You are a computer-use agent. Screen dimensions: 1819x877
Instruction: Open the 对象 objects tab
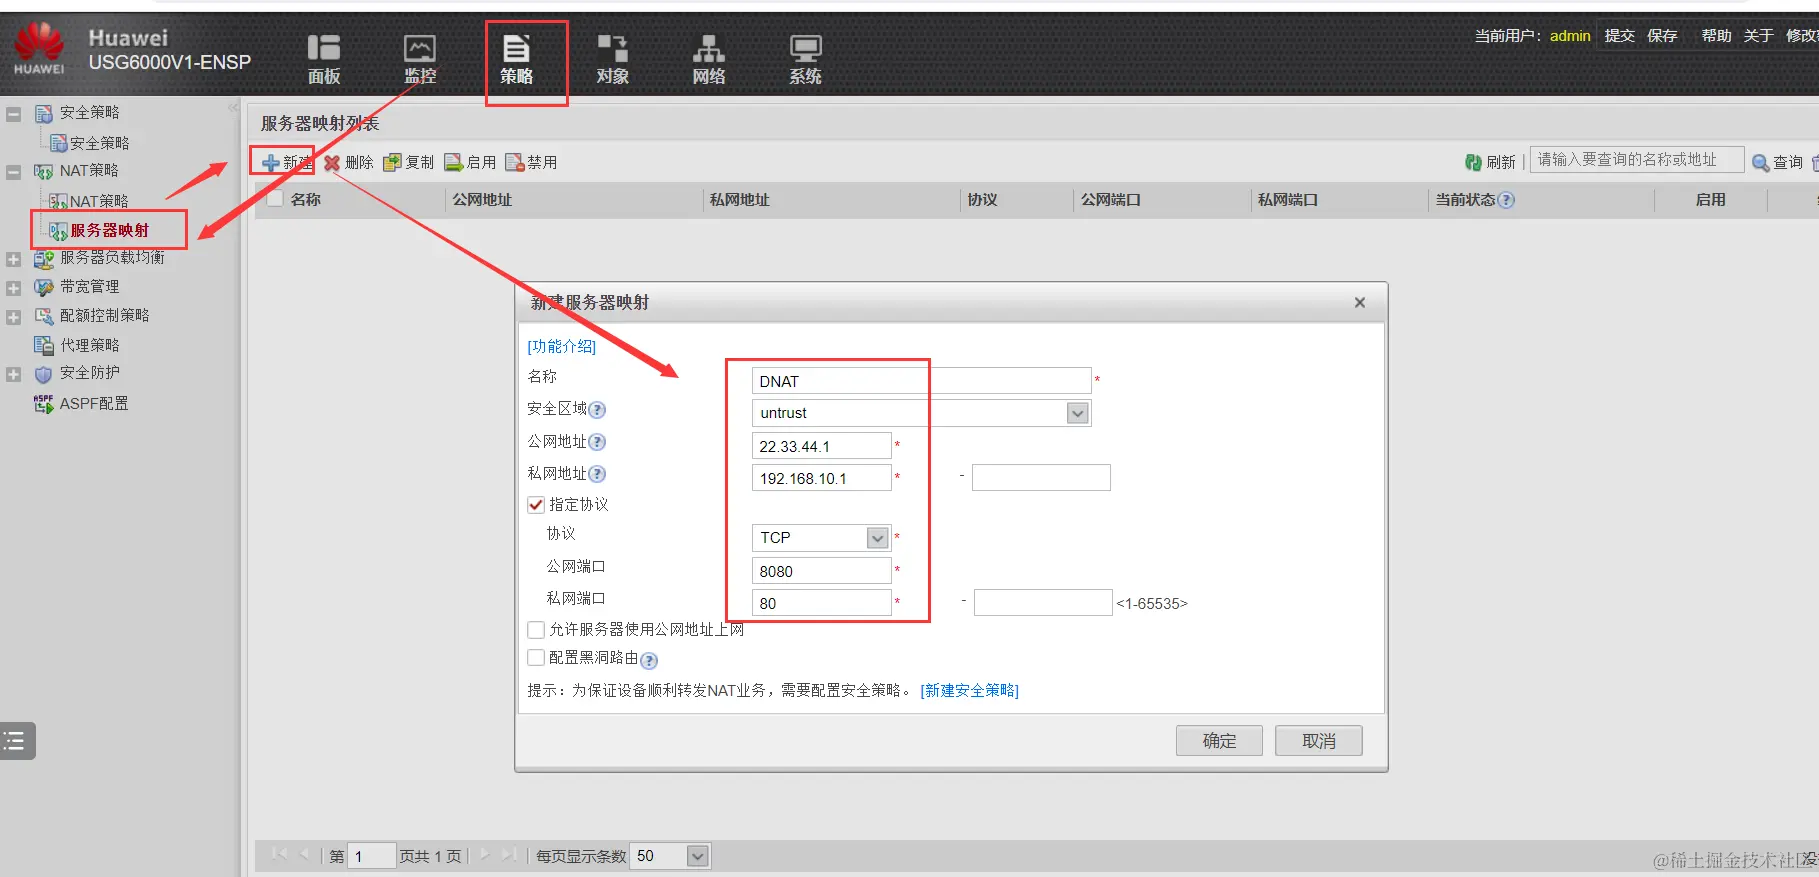tap(612, 58)
